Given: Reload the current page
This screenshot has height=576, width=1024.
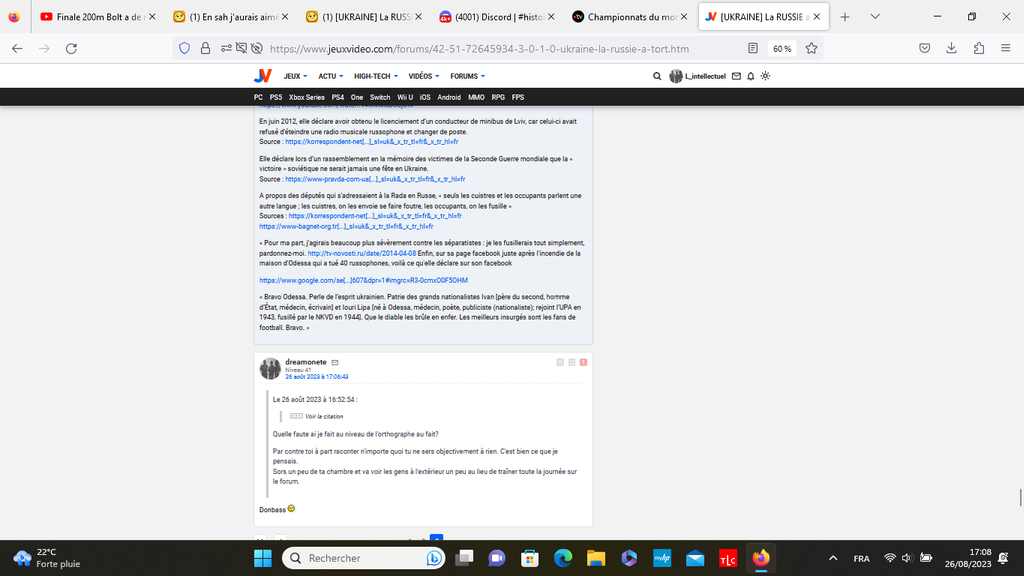Looking at the screenshot, I should (x=71, y=48).
